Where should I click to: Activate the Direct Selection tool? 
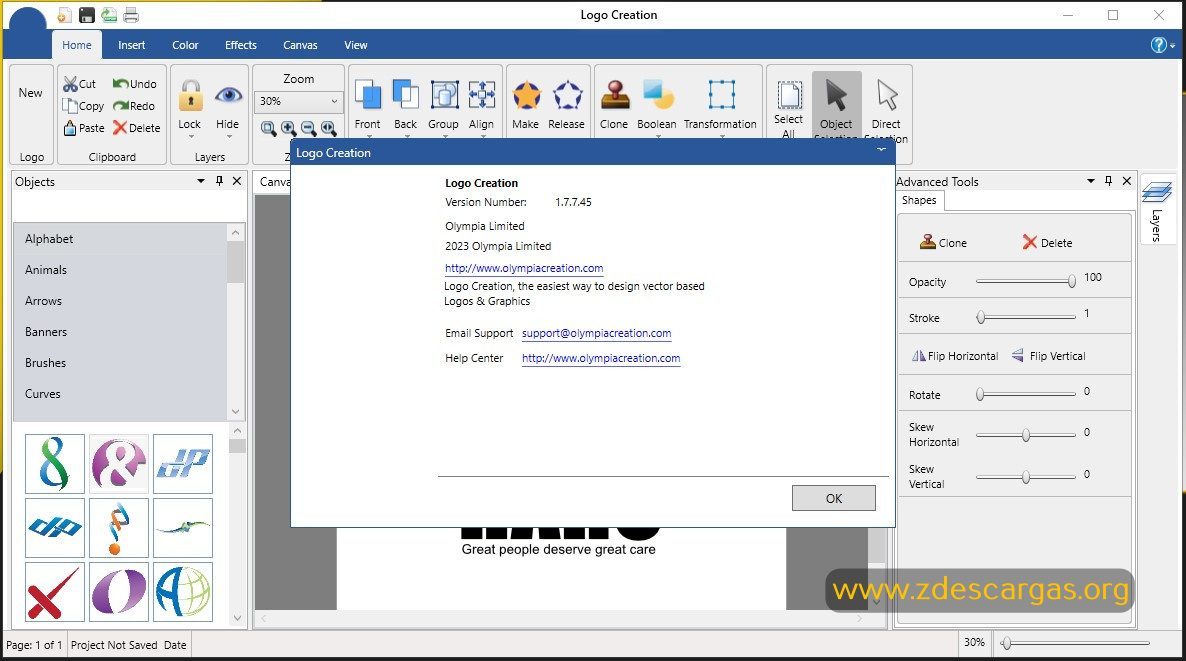pos(886,108)
